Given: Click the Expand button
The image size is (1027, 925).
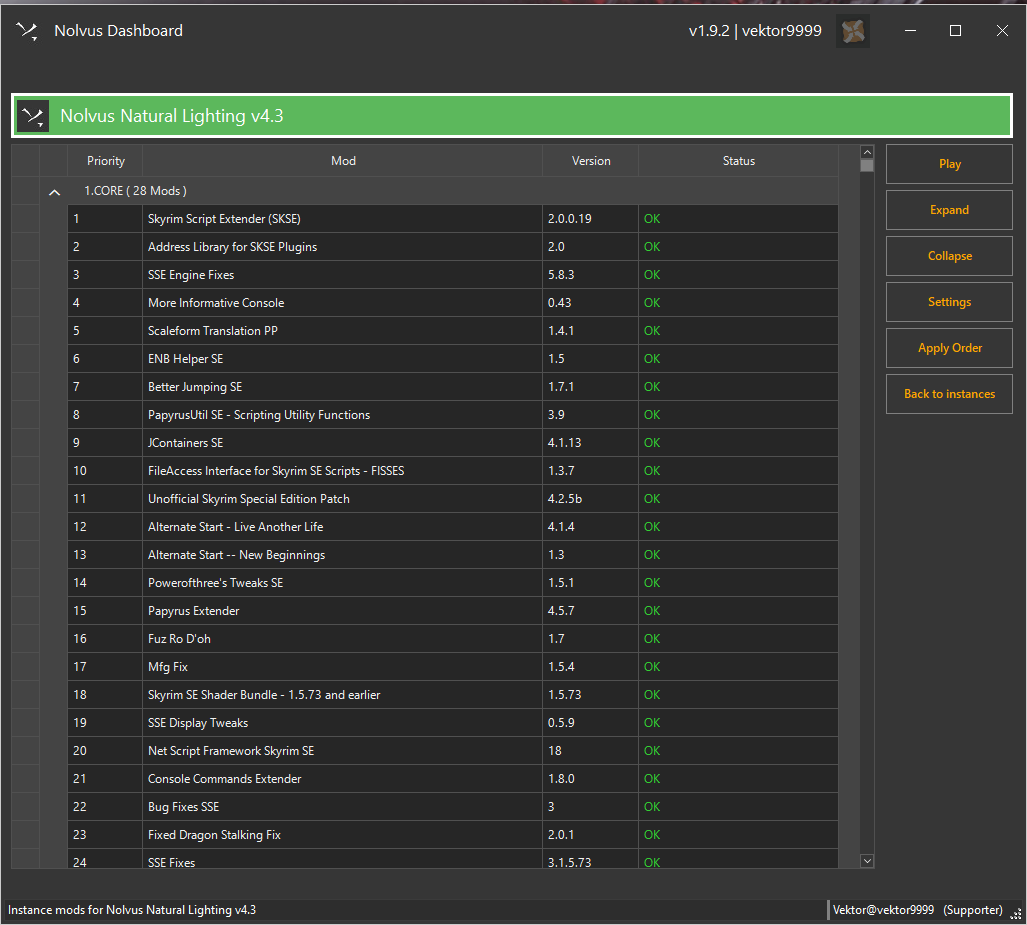Looking at the screenshot, I should [949, 210].
